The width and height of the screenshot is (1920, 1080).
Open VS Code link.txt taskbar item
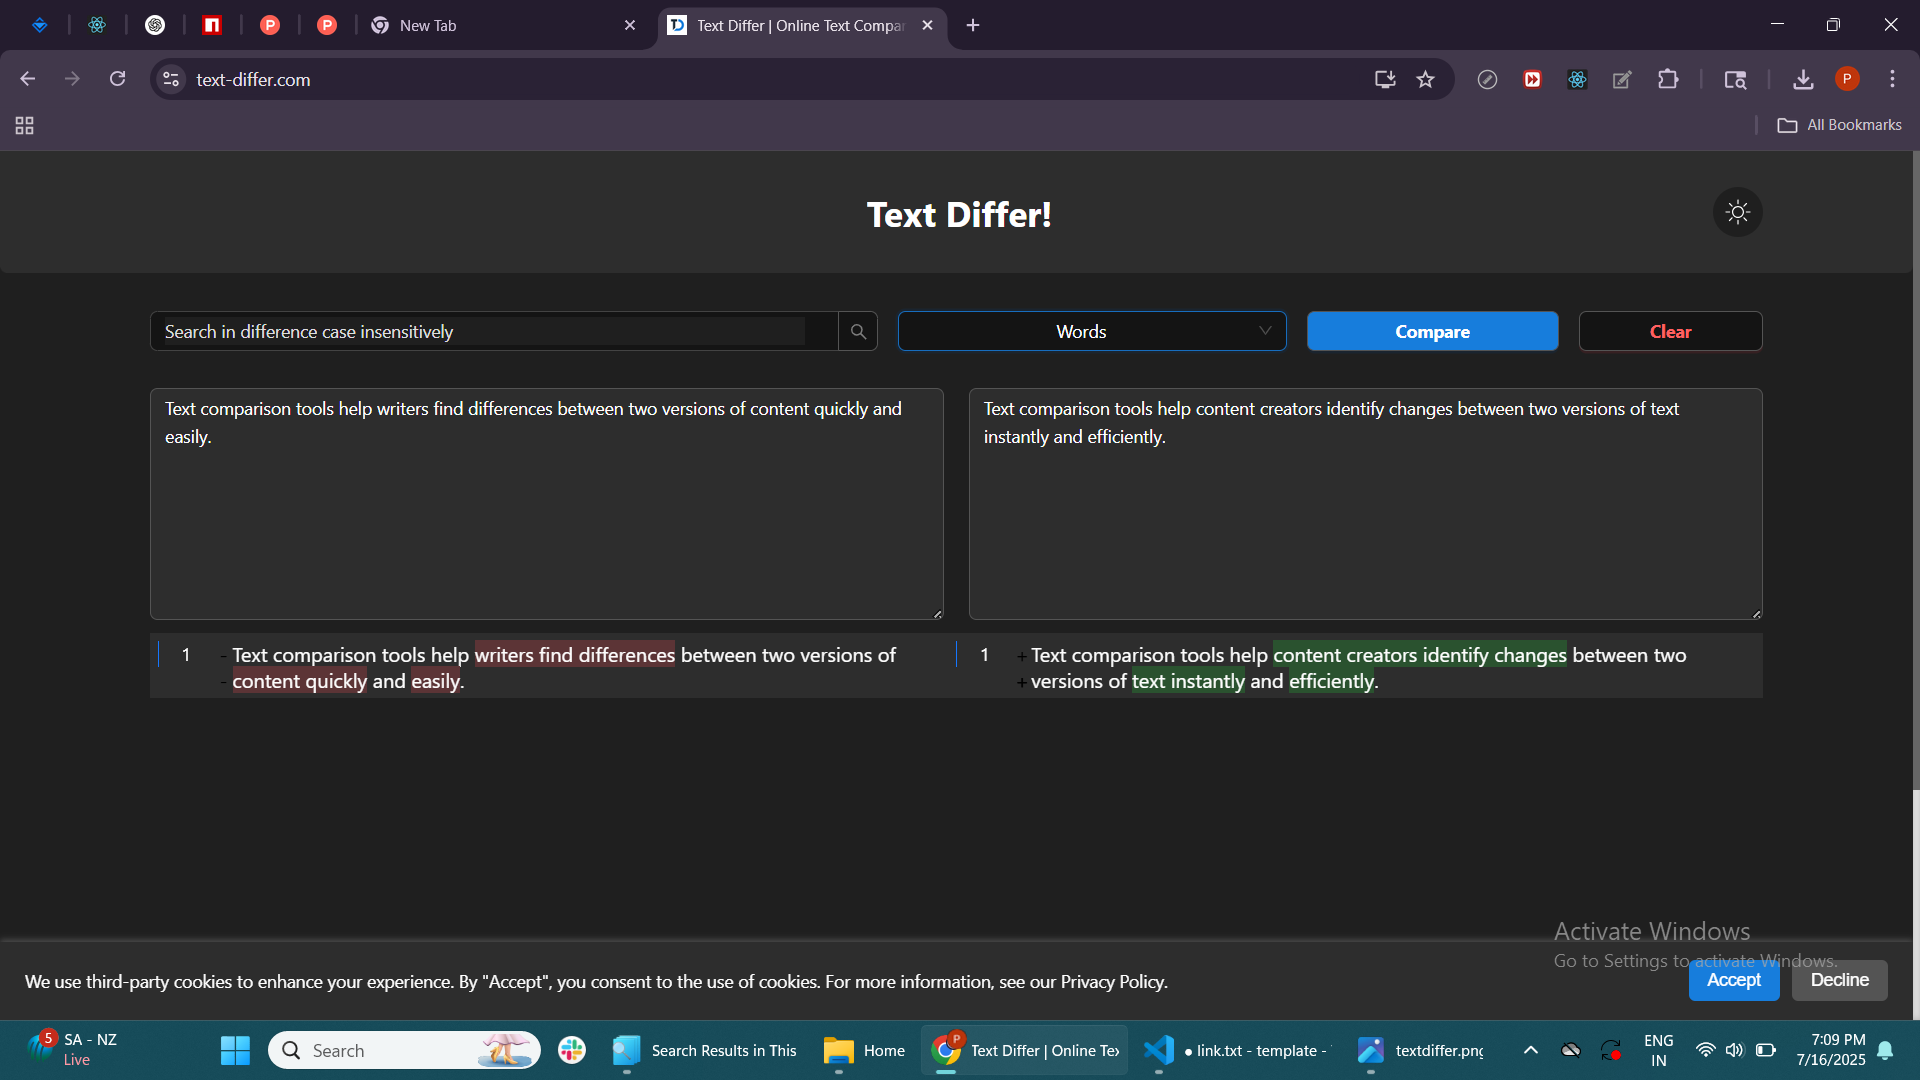(x=1236, y=1050)
